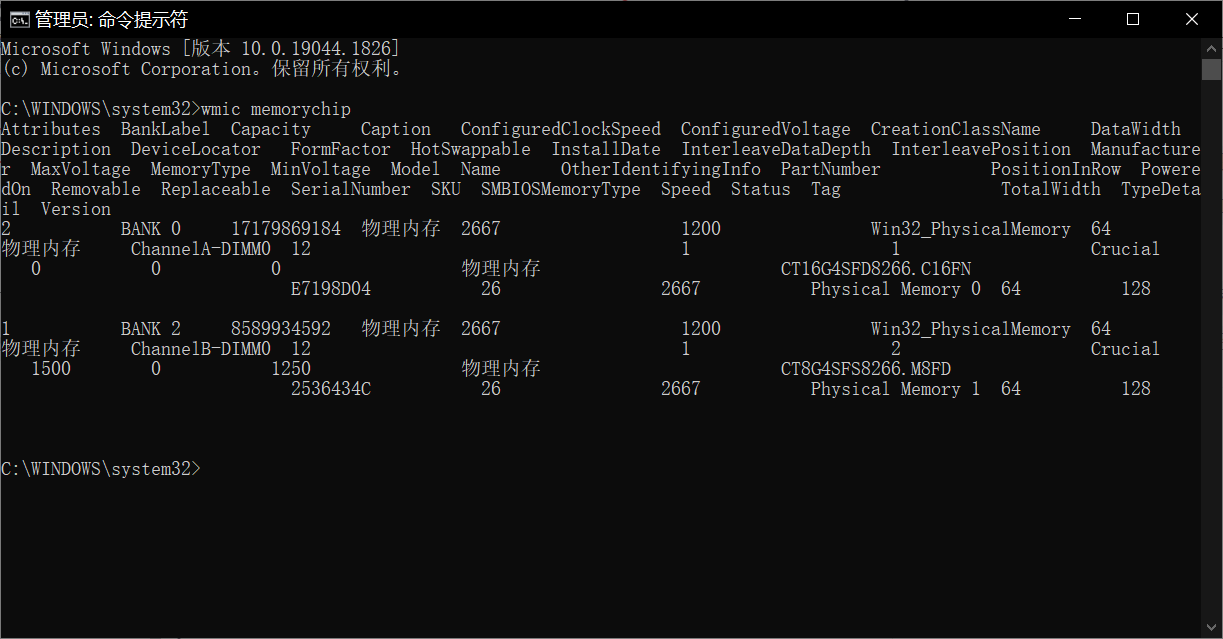Click the 管理员: 命令提示符 title text
1223x639 pixels.
pos(111,20)
